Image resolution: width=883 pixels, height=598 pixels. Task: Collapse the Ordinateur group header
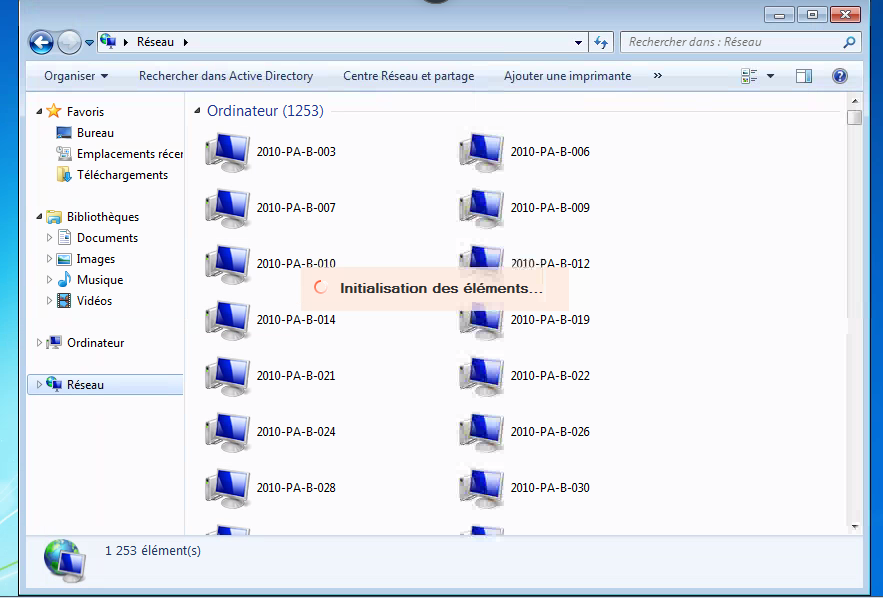pyautogui.click(x=198, y=111)
